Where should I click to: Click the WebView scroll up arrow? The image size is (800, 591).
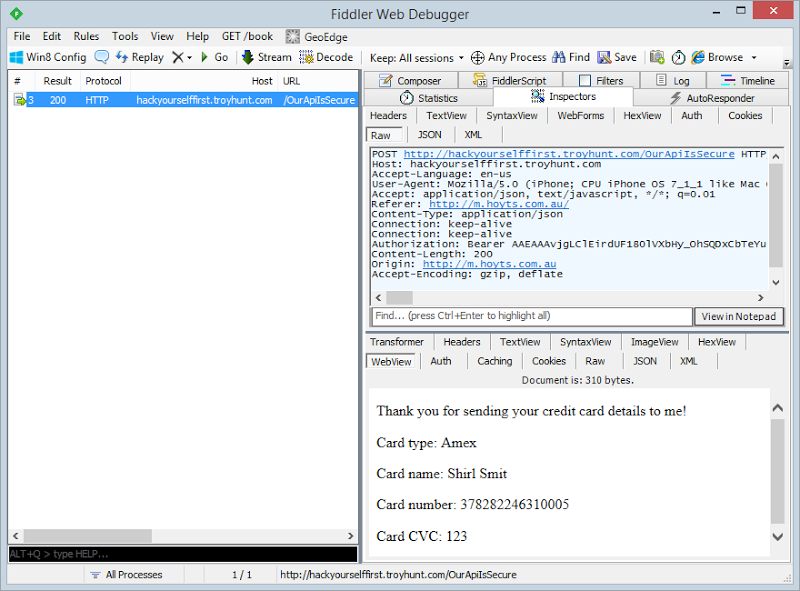pos(778,407)
